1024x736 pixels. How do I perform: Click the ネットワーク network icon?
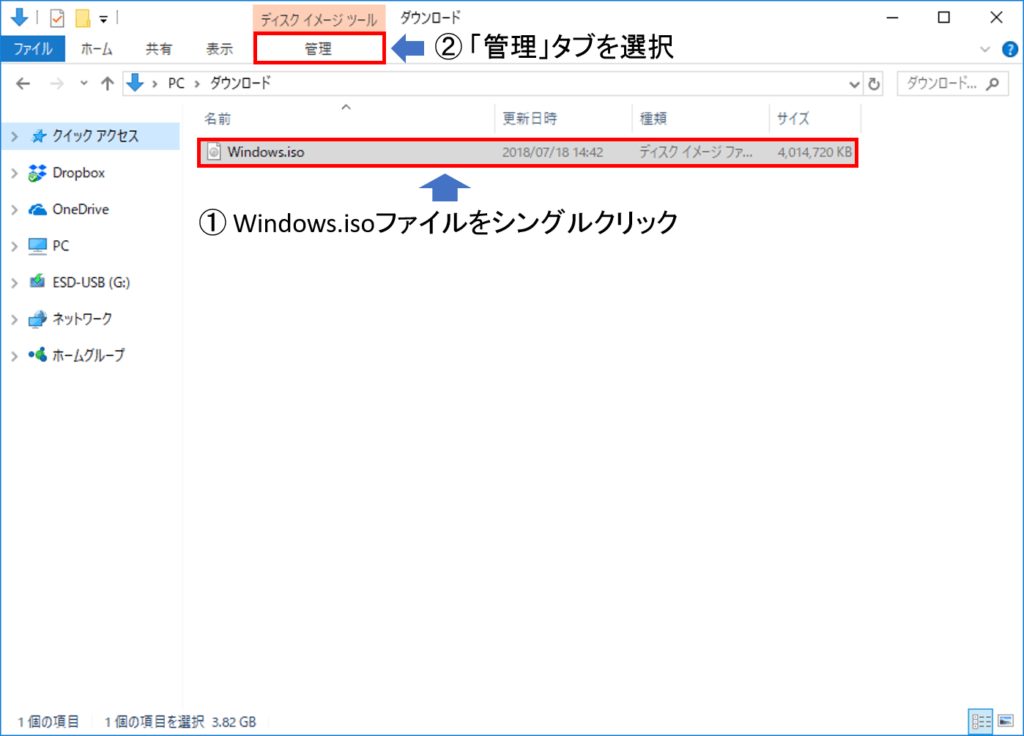(x=37, y=319)
